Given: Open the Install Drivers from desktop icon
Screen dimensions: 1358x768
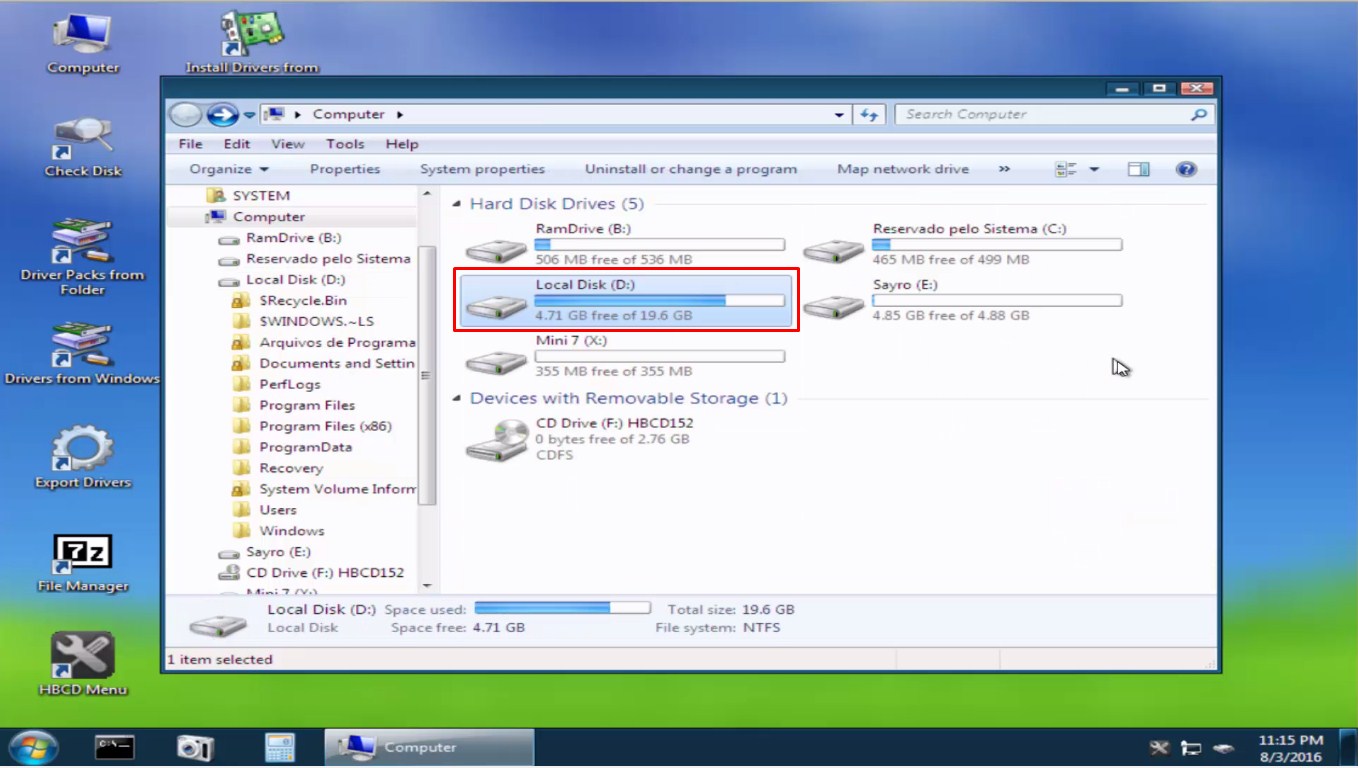Looking at the screenshot, I should click(252, 41).
